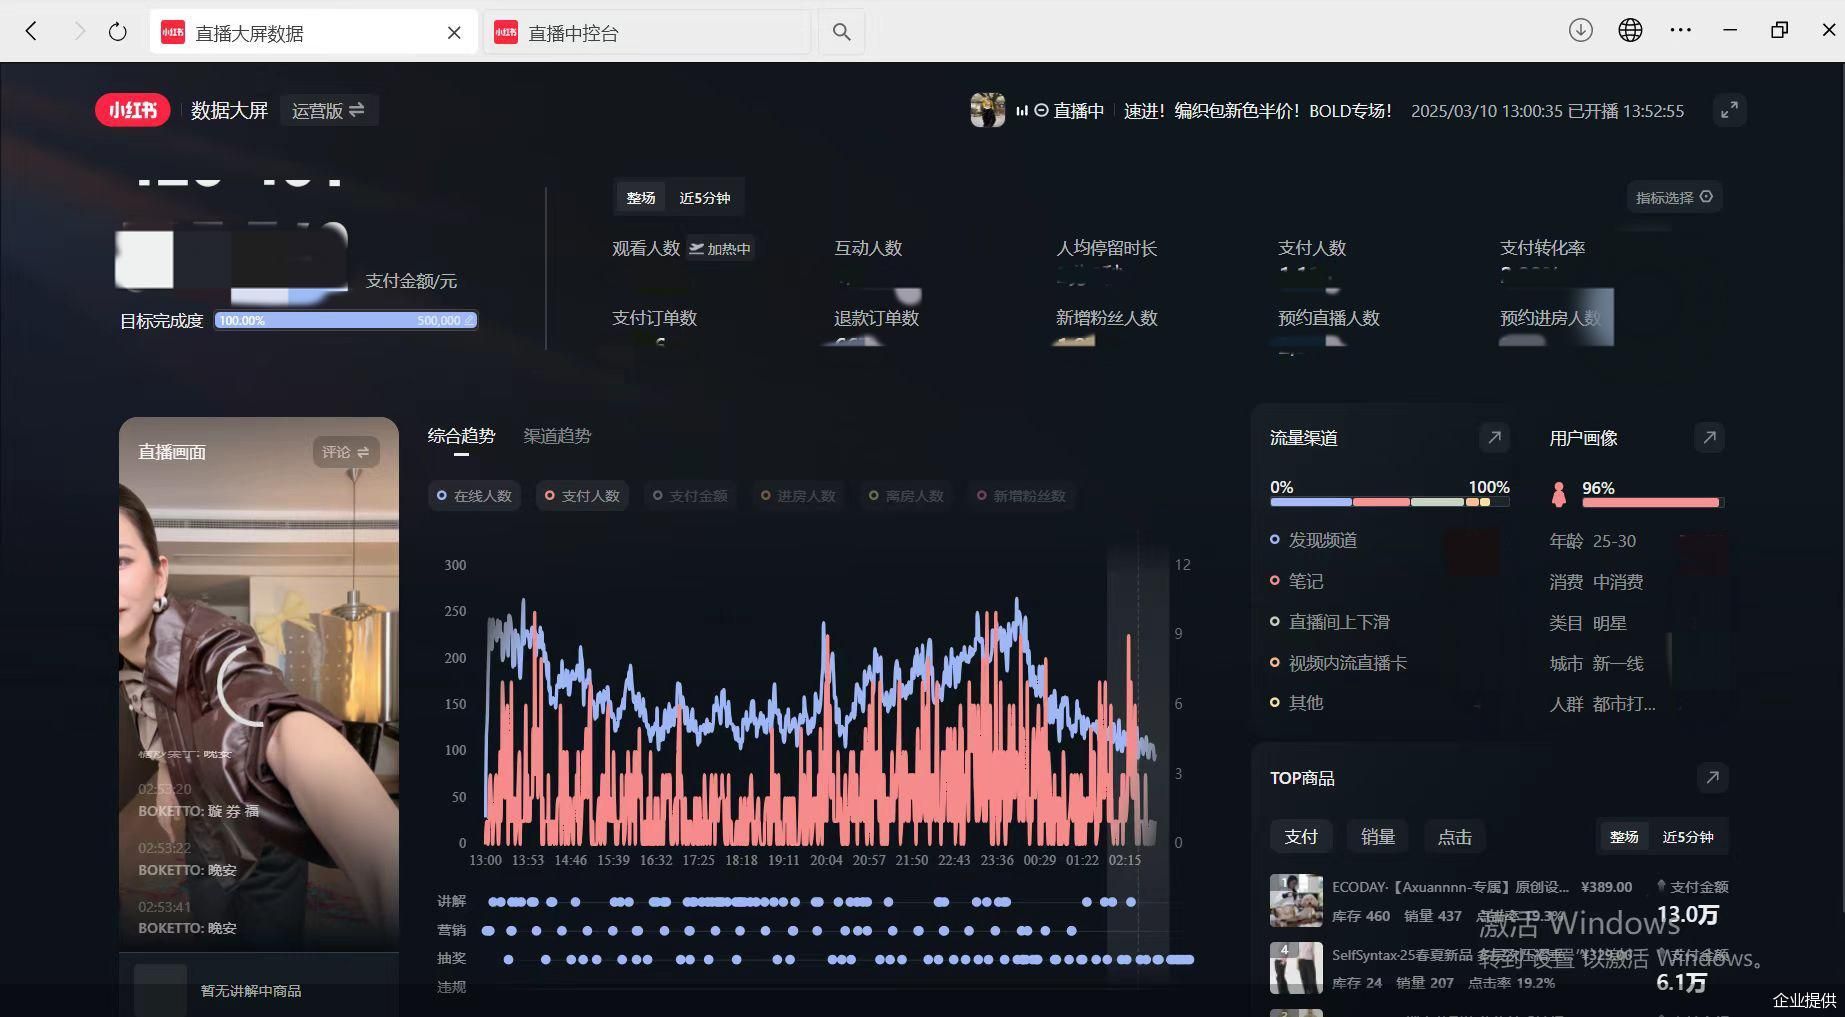Edit the 500,000 target with the pencil icon

(469, 320)
